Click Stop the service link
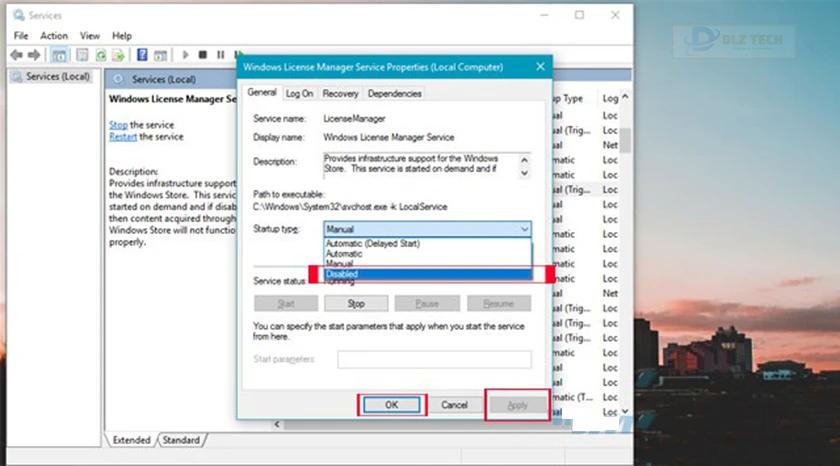The width and height of the screenshot is (840, 466). pyautogui.click(x=118, y=125)
